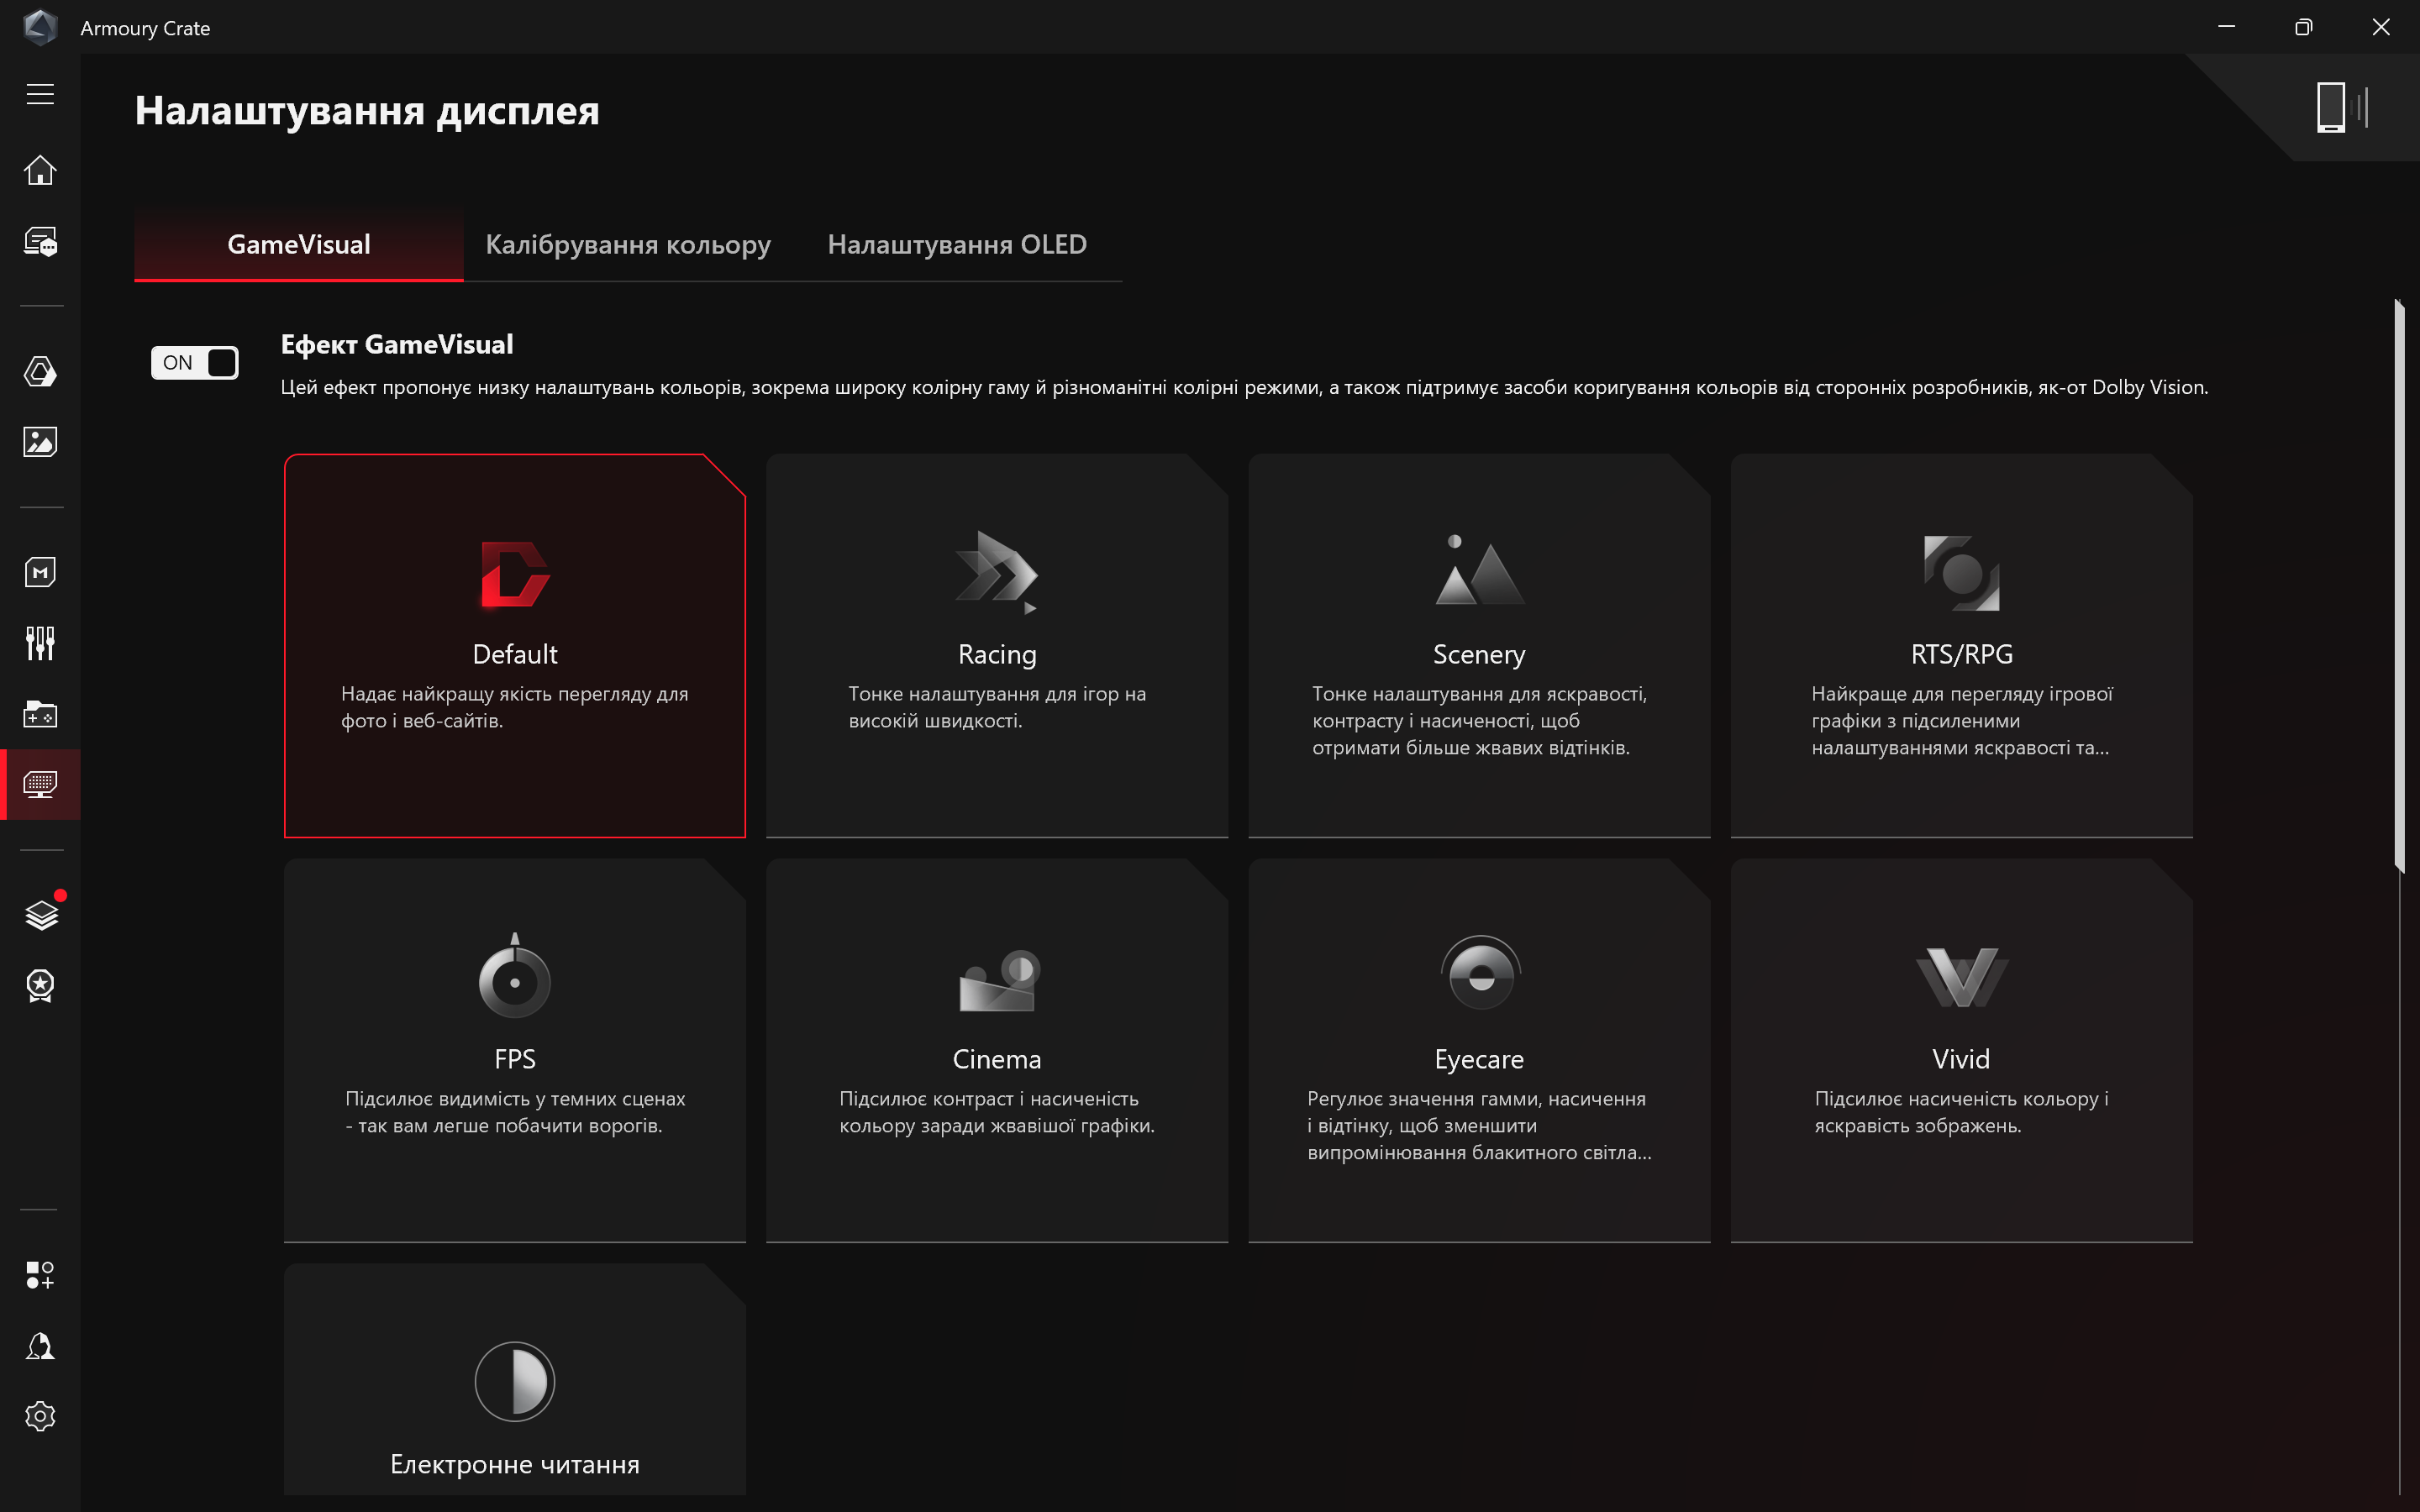Open Scenario Profiles sliders icon

pos(40,643)
